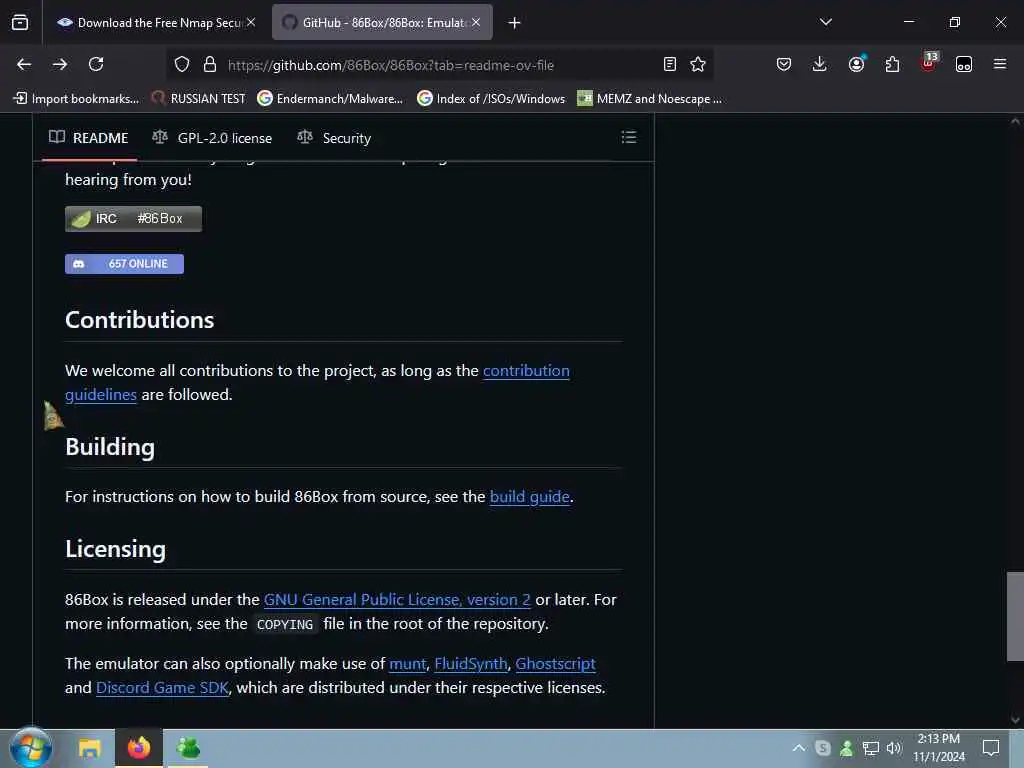Select the README tab
Viewport: 1024px width, 768px height.
[89, 138]
